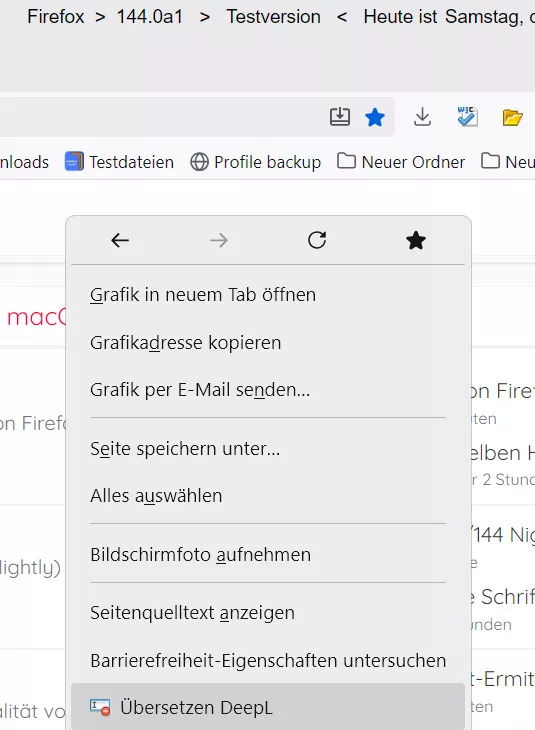Choose Grafikadresse kopieren
Screen dimensions: 535x730
(x=268, y=343)
